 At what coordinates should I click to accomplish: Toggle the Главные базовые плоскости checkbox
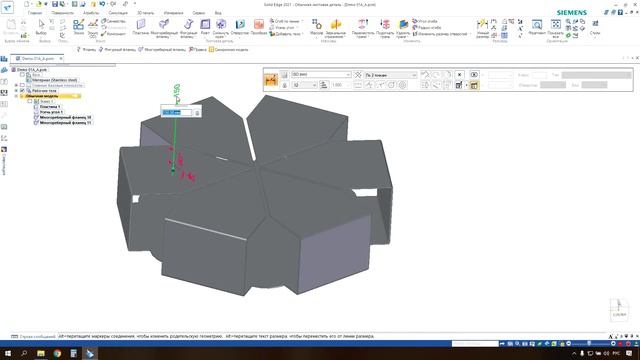tap(22, 85)
